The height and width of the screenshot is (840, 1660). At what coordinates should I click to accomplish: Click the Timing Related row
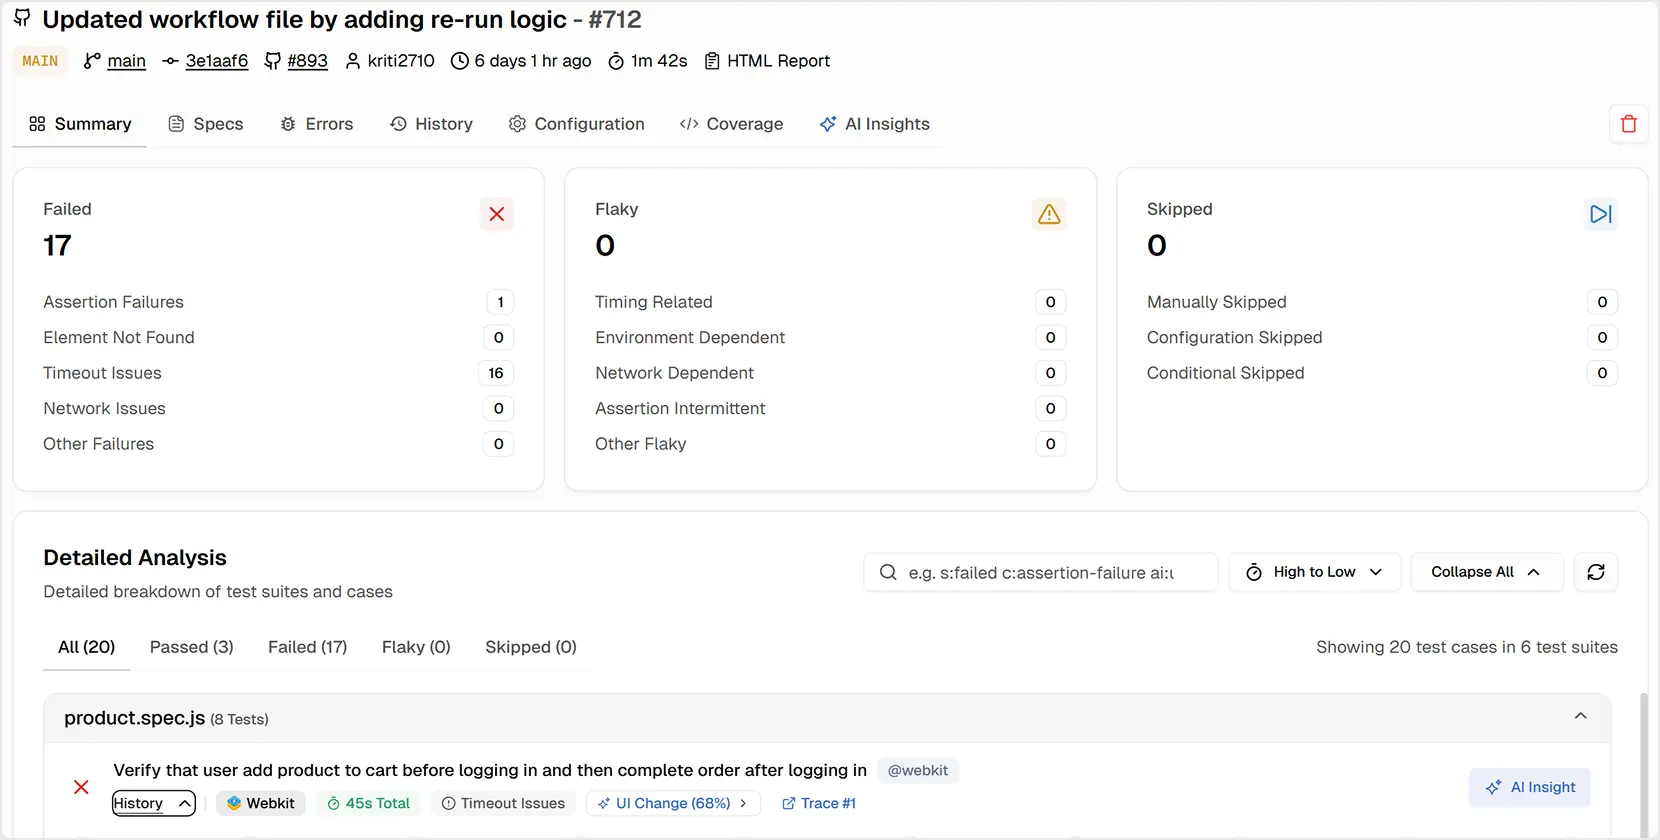(x=830, y=302)
